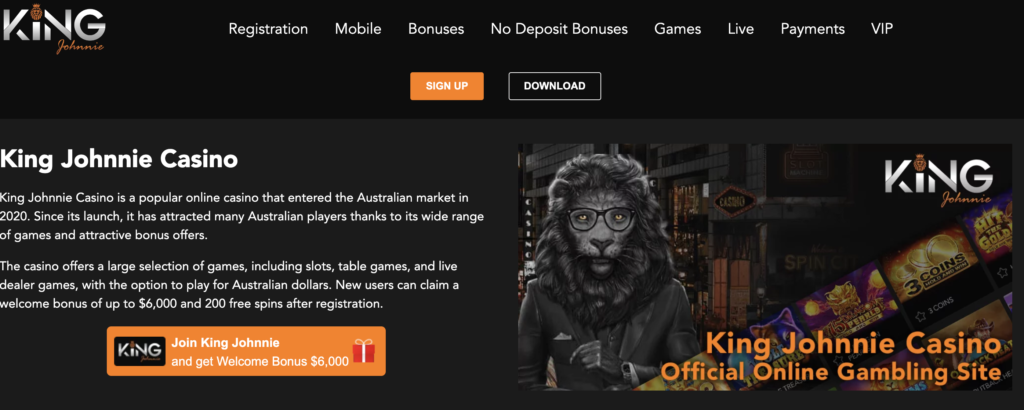Open the Live casino menu item
The height and width of the screenshot is (410, 1024).
point(741,29)
